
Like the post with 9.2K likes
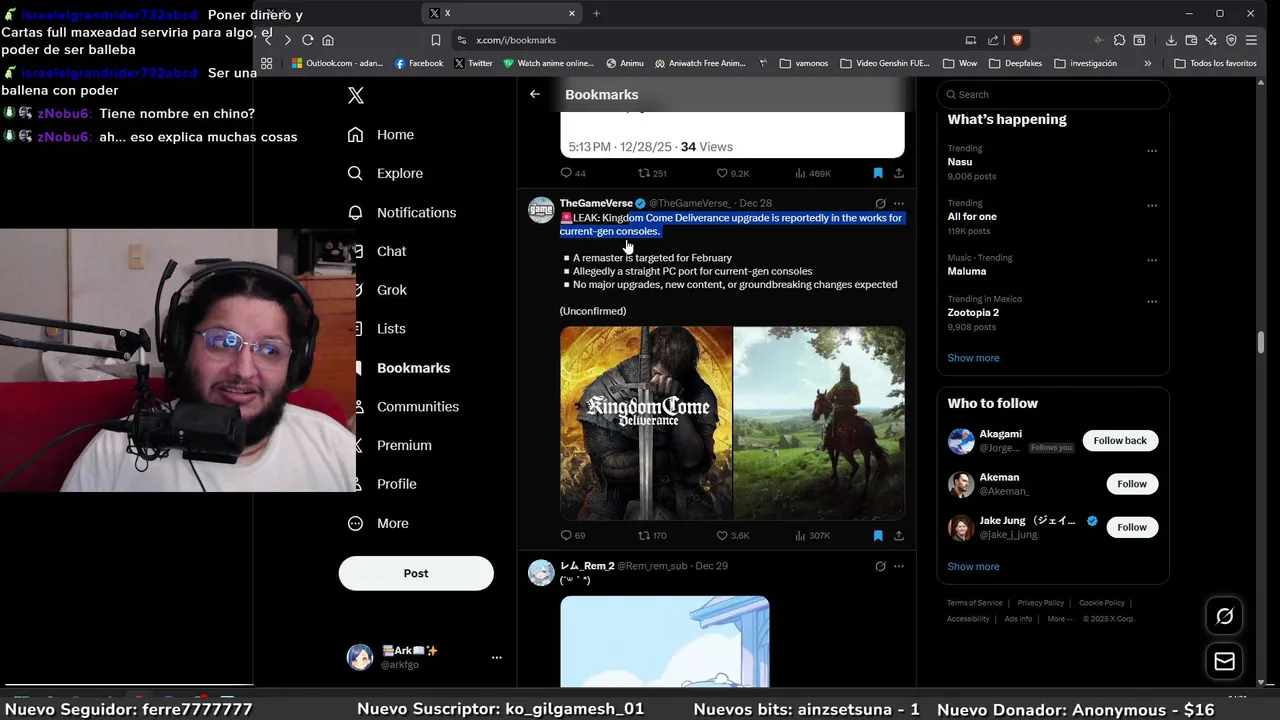[733, 173]
